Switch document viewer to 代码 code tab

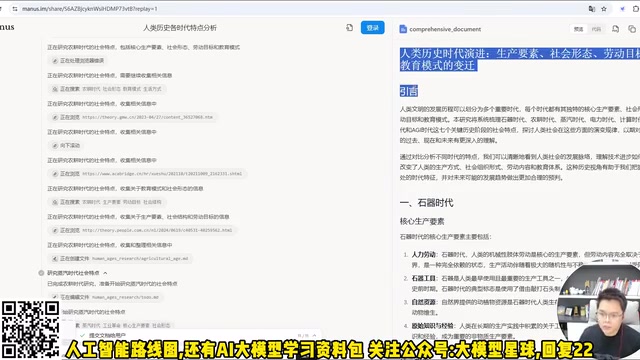[596, 29]
